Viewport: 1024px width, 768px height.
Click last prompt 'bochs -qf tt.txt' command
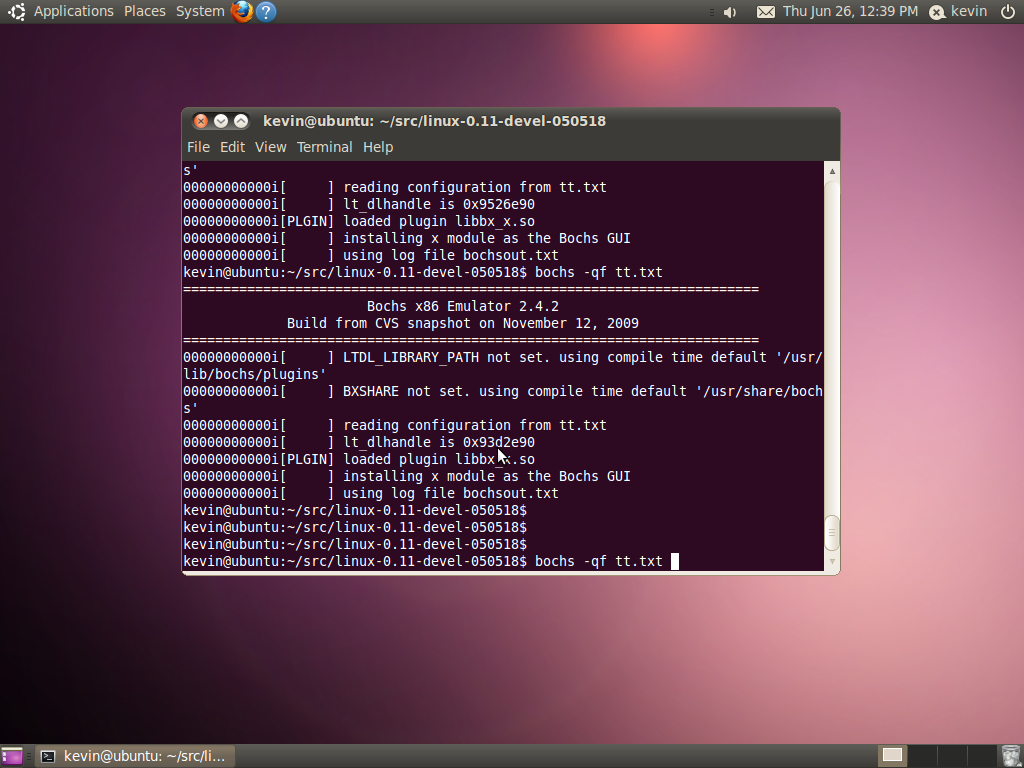(599, 561)
